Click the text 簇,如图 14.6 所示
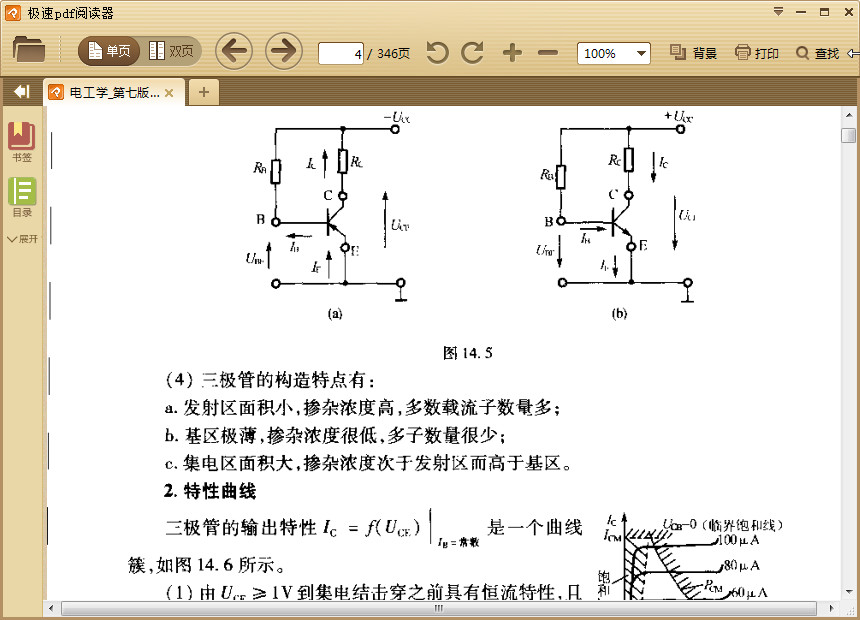Viewport: 860px width, 620px height. click(x=207, y=565)
